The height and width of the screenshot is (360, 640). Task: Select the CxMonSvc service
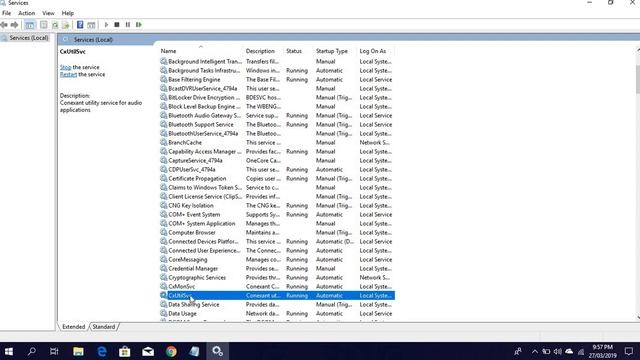pyautogui.click(x=276, y=287)
